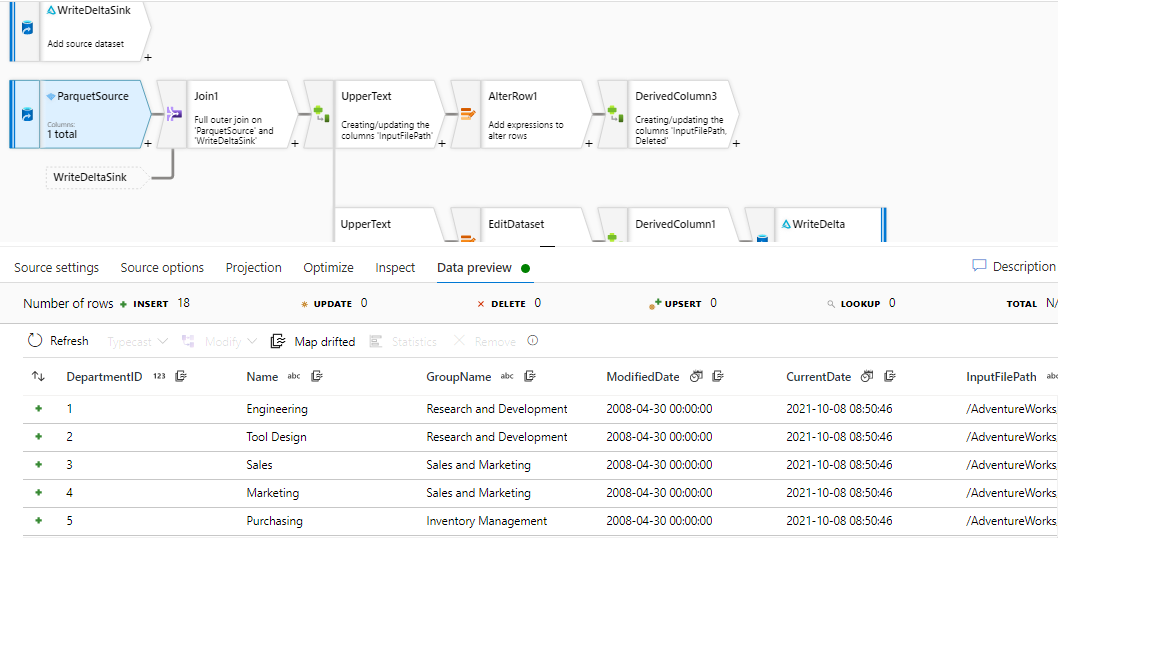Click the AlterRow1 alter row icon

pos(466,114)
